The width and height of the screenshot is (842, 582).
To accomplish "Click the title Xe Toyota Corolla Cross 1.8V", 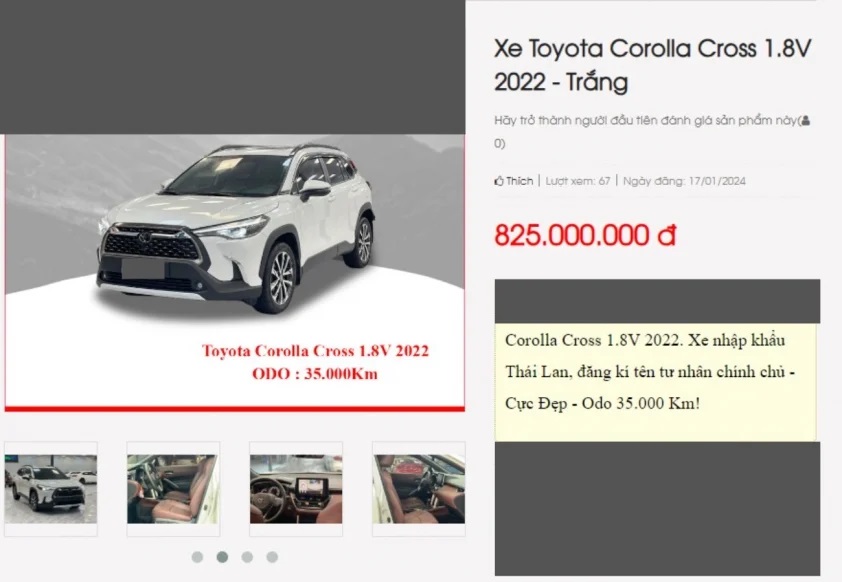I will (652, 49).
